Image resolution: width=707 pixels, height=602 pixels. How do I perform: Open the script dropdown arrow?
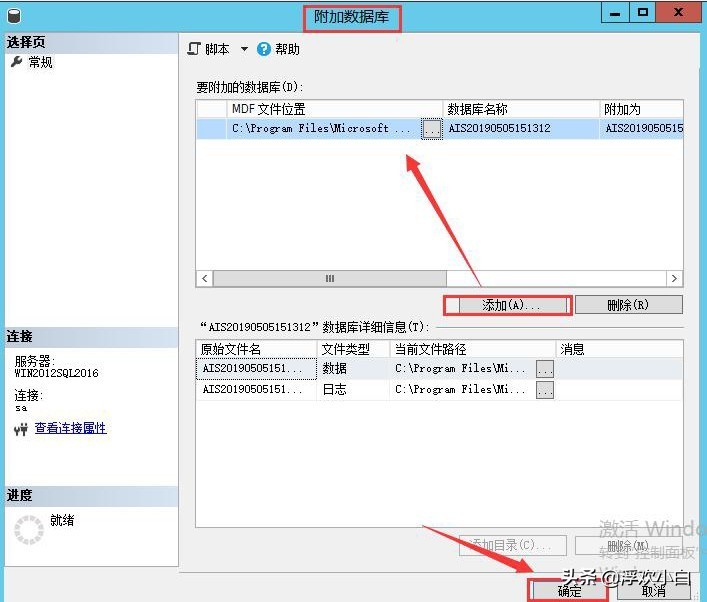pos(244,49)
